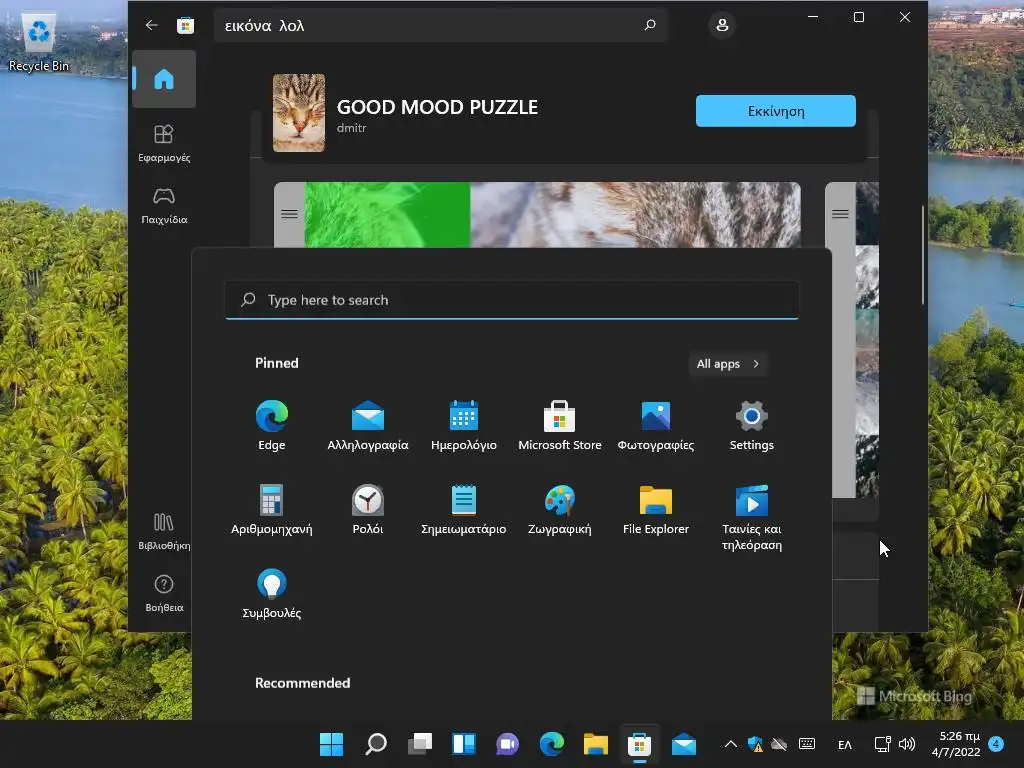Open the Αλληλογραφία mail app
The height and width of the screenshot is (768, 1024).
(x=368, y=426)
